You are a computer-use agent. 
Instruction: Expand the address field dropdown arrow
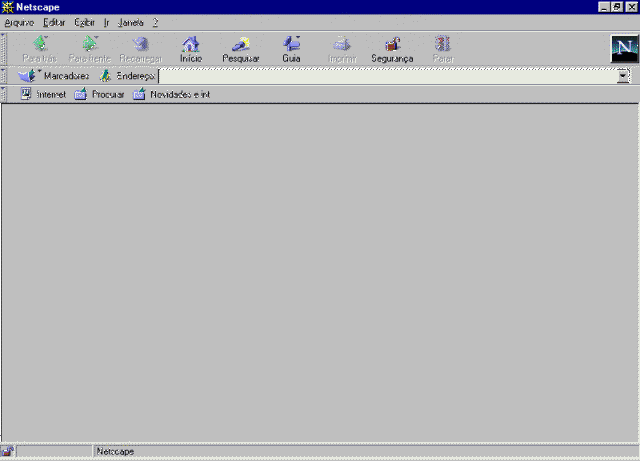623,76
